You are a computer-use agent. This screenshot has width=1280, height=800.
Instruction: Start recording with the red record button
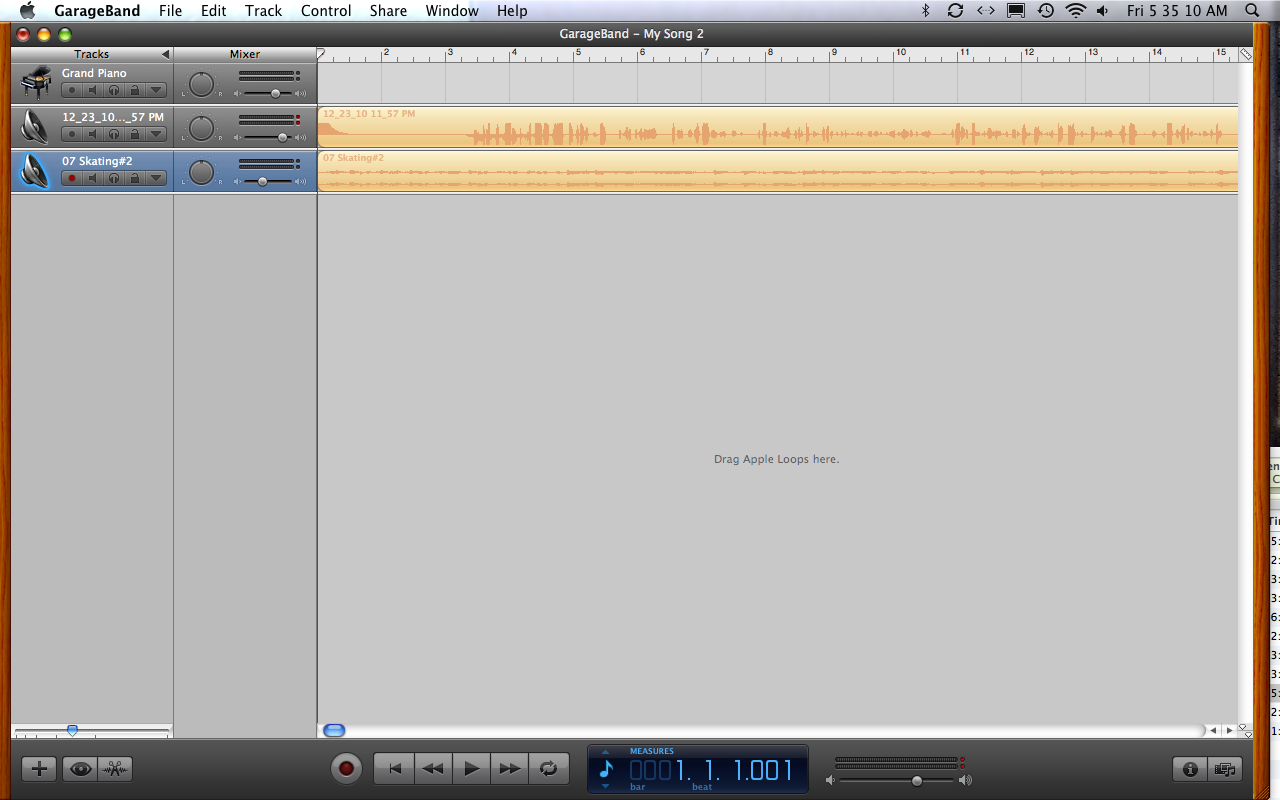coord(346,768)
